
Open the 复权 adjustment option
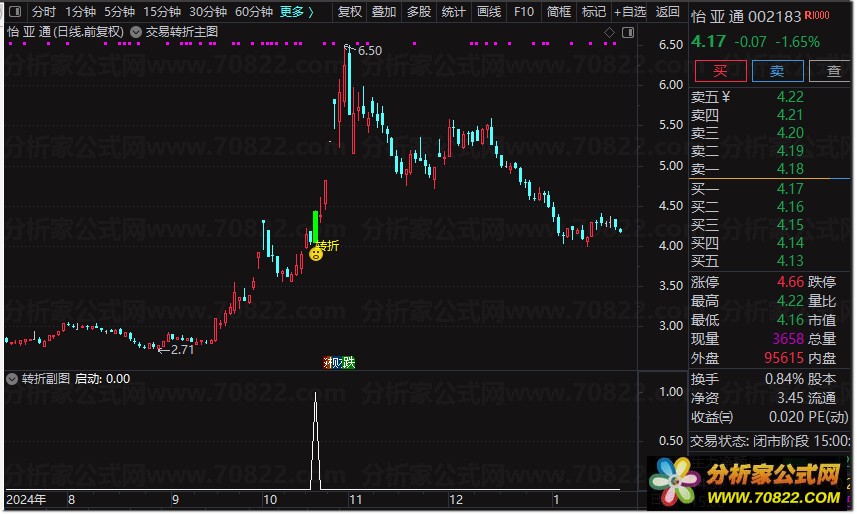(x=350, y=11)
